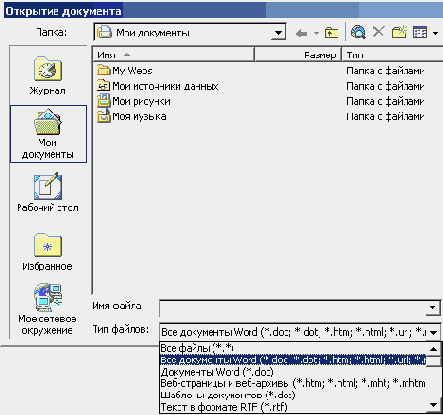Open the Избранное favorites place
This screenshot has width=443, height=415.
click(48, 252)
